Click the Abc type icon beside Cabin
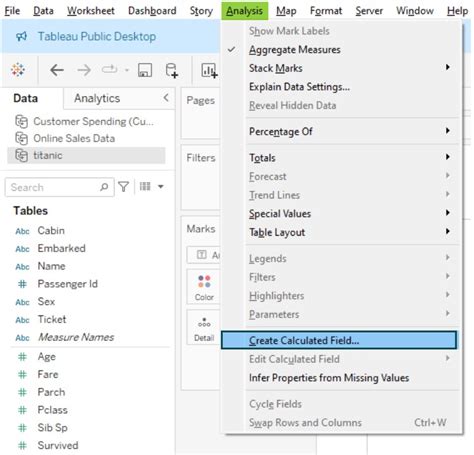Viewport: 474px width, 455px height. point(22,231)
